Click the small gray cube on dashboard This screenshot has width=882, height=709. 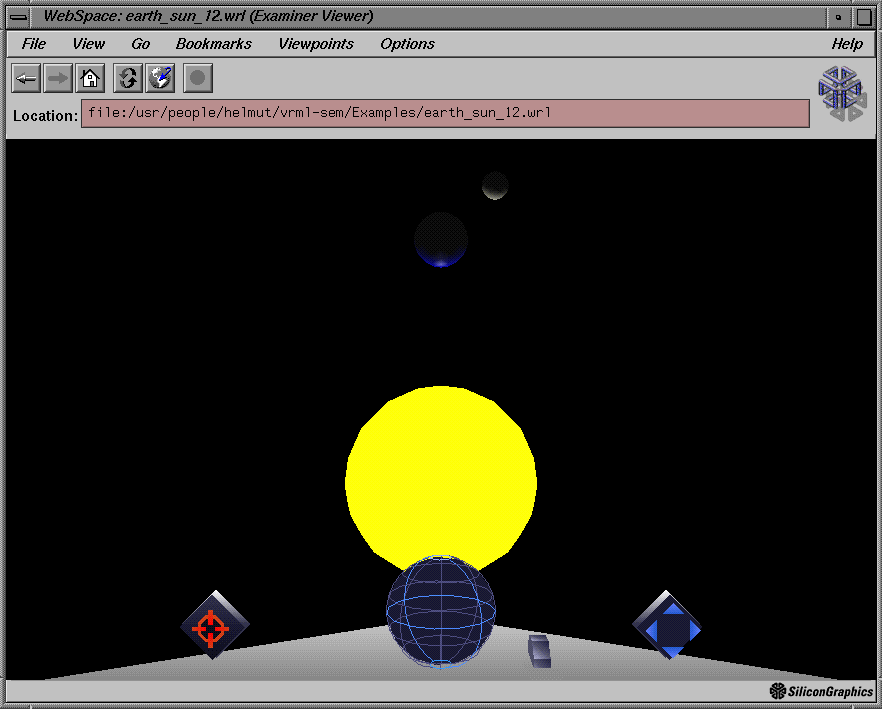click(x=539, y=651)
